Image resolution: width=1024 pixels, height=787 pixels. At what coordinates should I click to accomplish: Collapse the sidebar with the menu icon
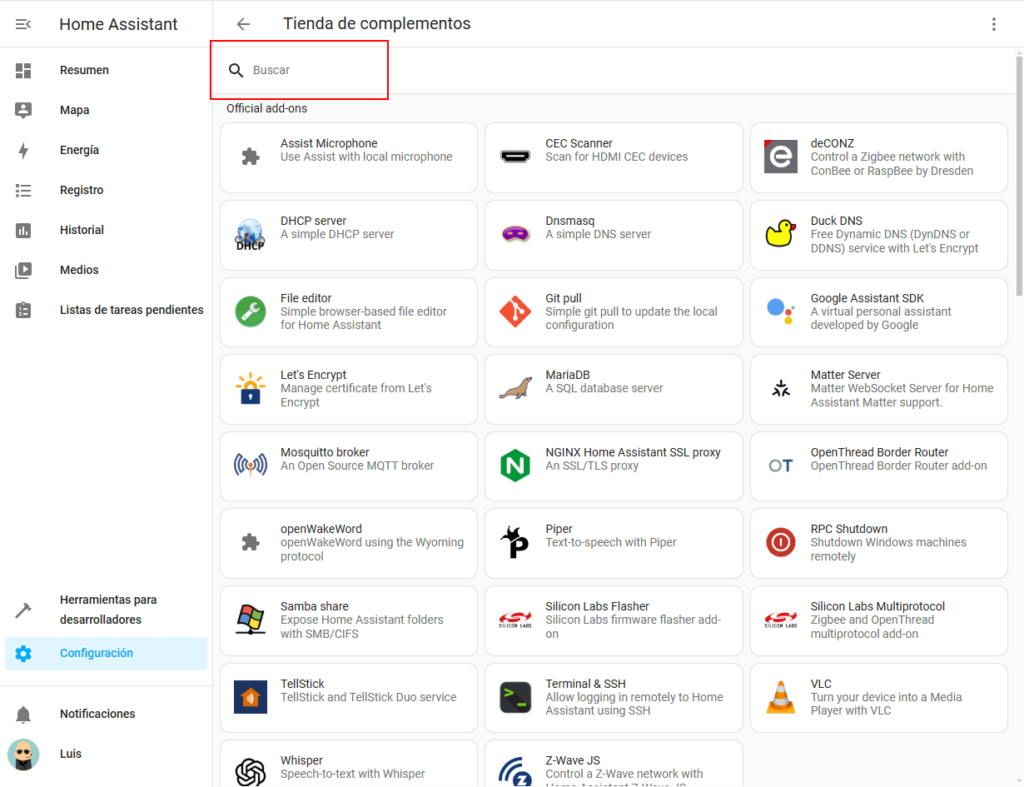click(23, 24)
